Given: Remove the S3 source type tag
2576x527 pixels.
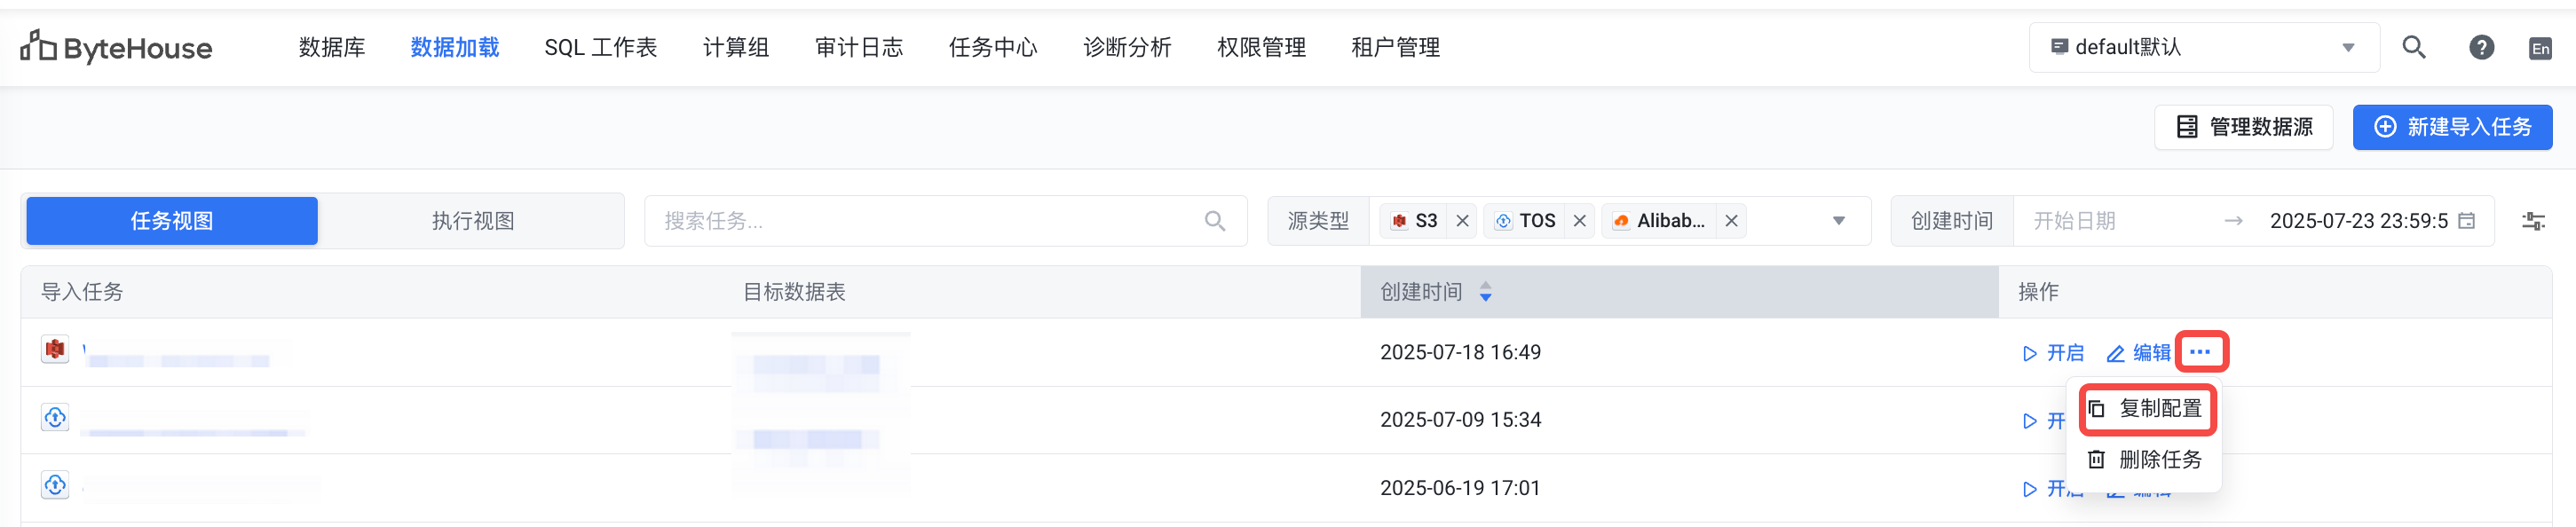Looking at the screenshot, I should pos(1462,221).
